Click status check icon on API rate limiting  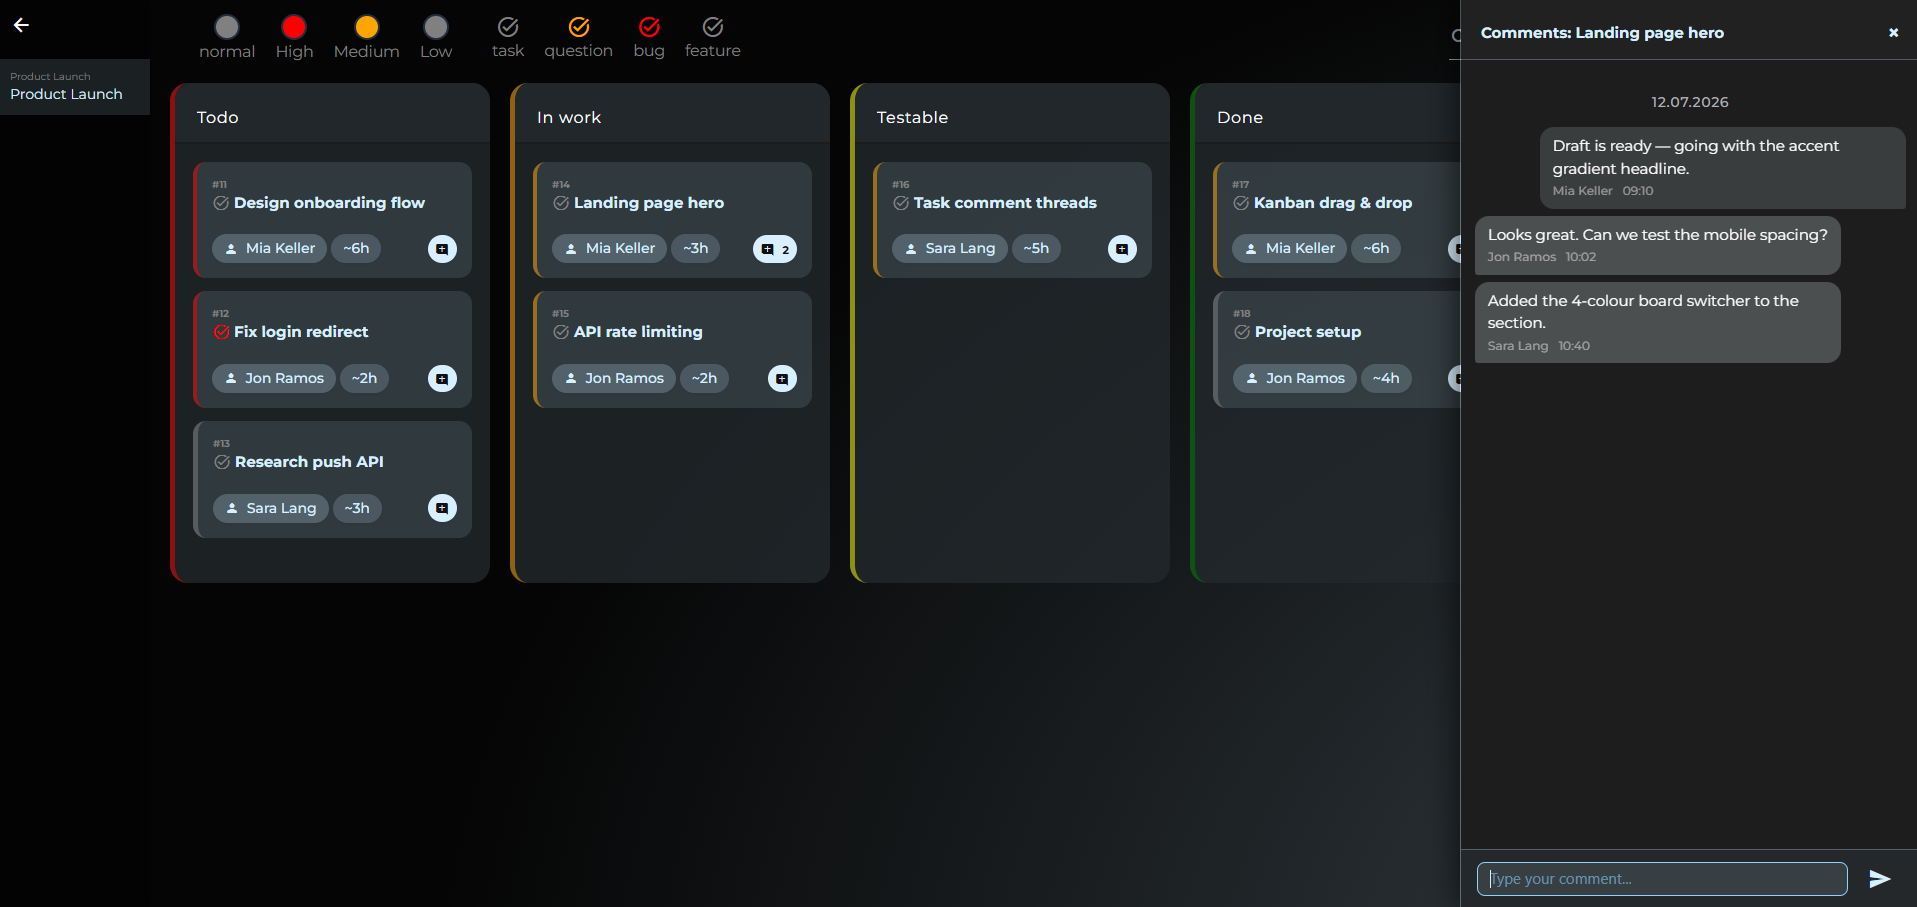point(561,332)
